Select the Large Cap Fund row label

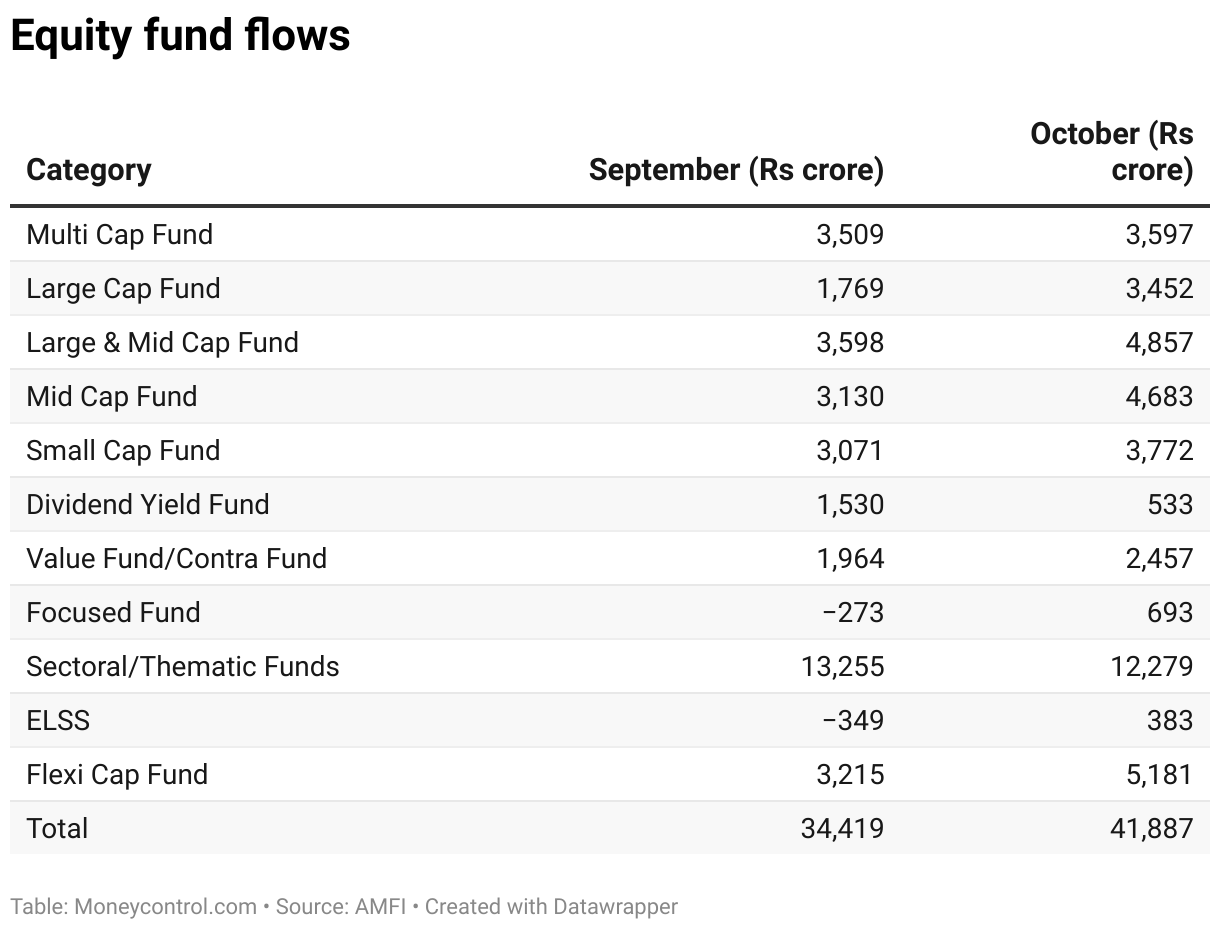click(x=123, y=289)
